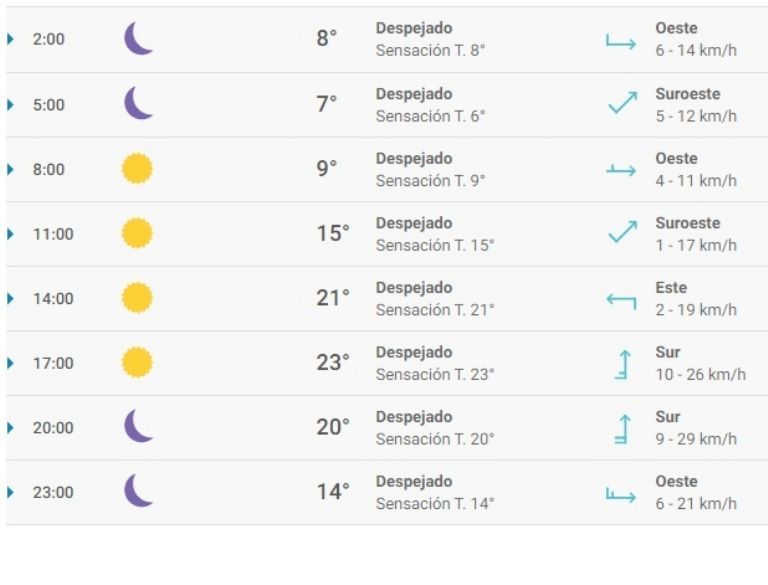Image resolution: width=768 pixels, height=585 pixels.
Task: Select the 20:00 hour label
Action: tap(53, 428)
